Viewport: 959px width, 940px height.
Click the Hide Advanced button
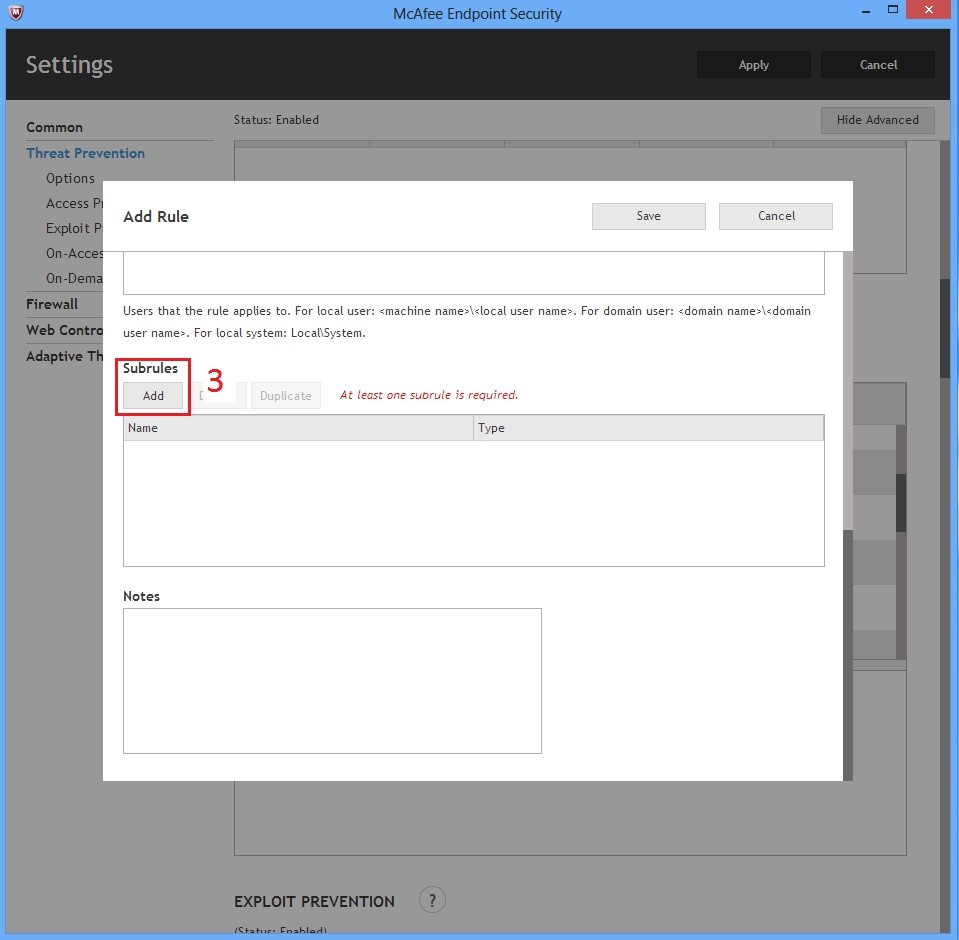coord(877,120)
